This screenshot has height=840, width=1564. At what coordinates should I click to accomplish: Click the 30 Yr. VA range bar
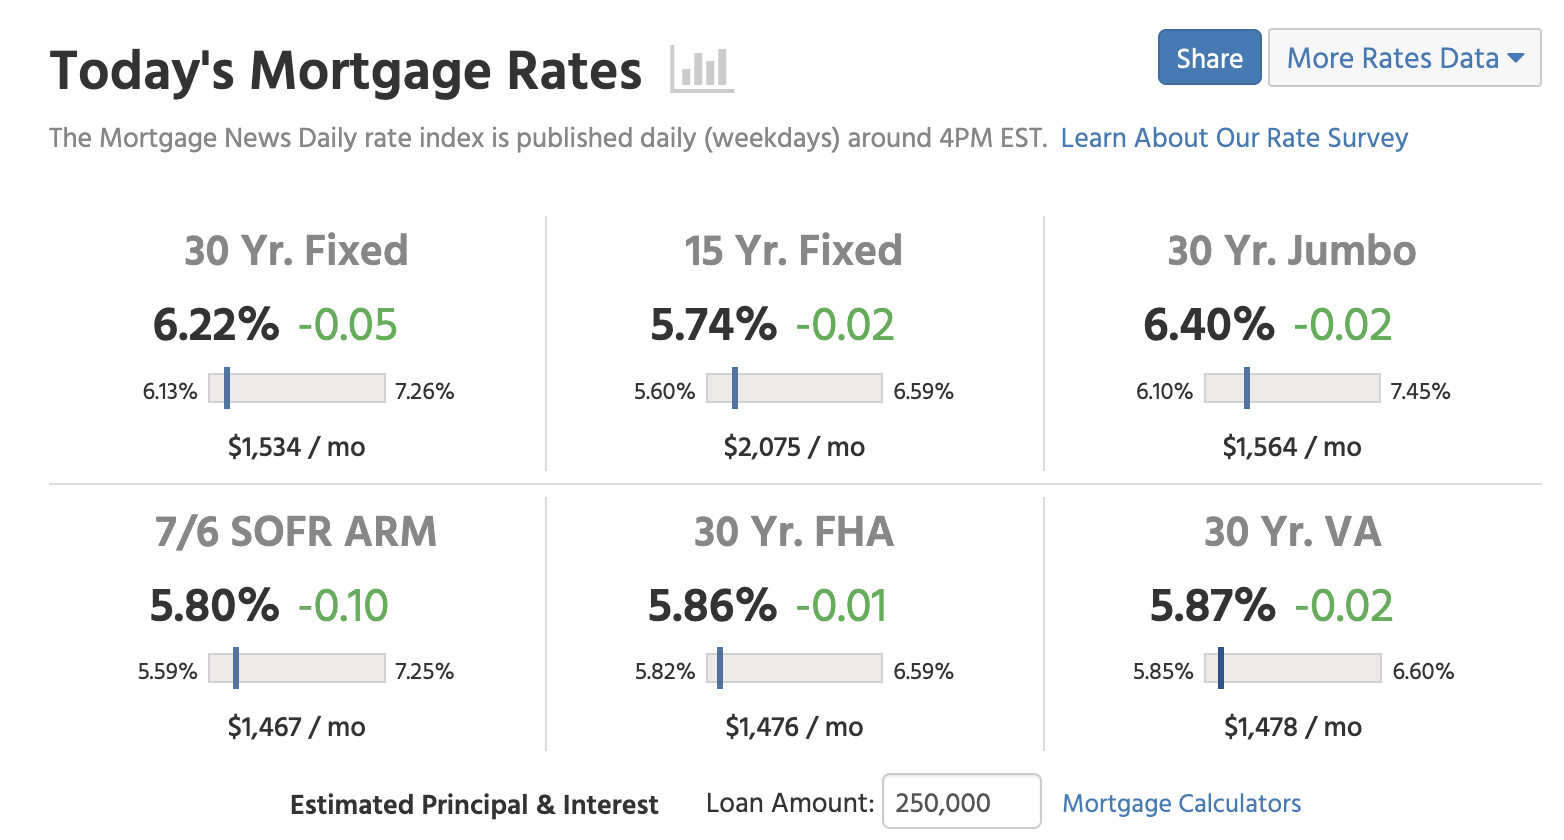point(1292,669)
